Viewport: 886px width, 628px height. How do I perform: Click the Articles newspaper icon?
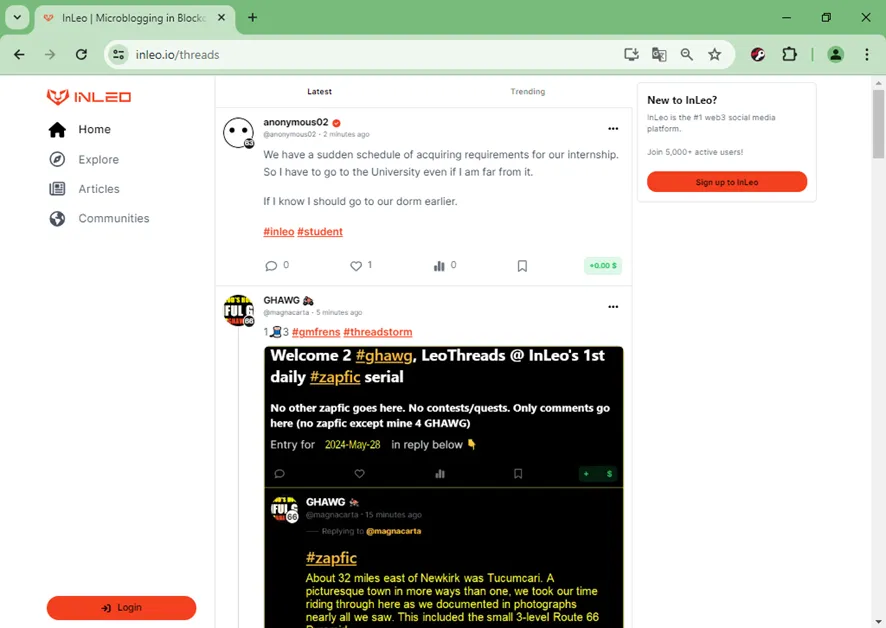click(57, 189)
